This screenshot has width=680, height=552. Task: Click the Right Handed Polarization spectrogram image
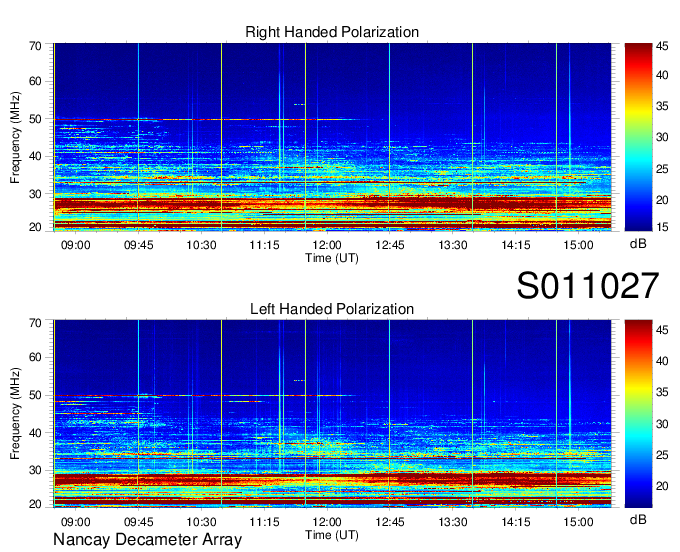[x=332, y=137]
